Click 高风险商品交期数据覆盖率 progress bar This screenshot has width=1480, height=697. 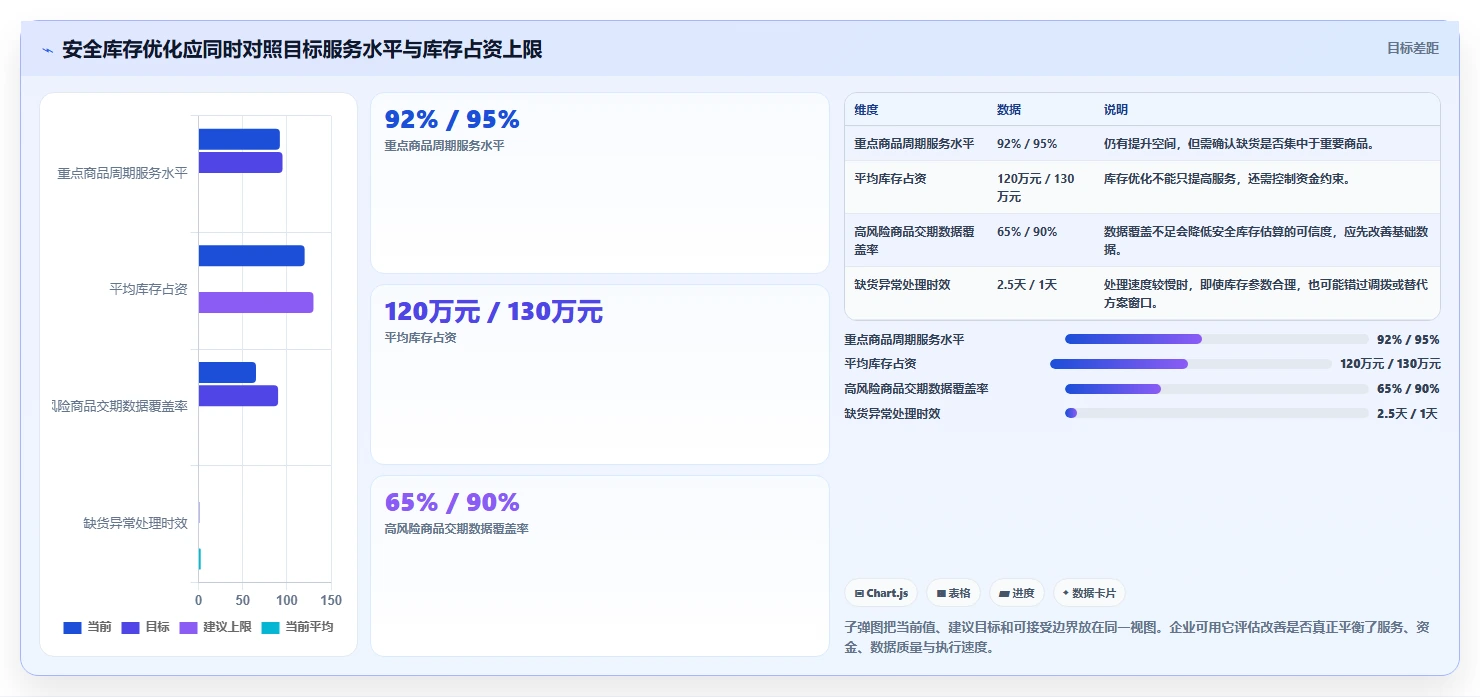(x=1216, y=389)
